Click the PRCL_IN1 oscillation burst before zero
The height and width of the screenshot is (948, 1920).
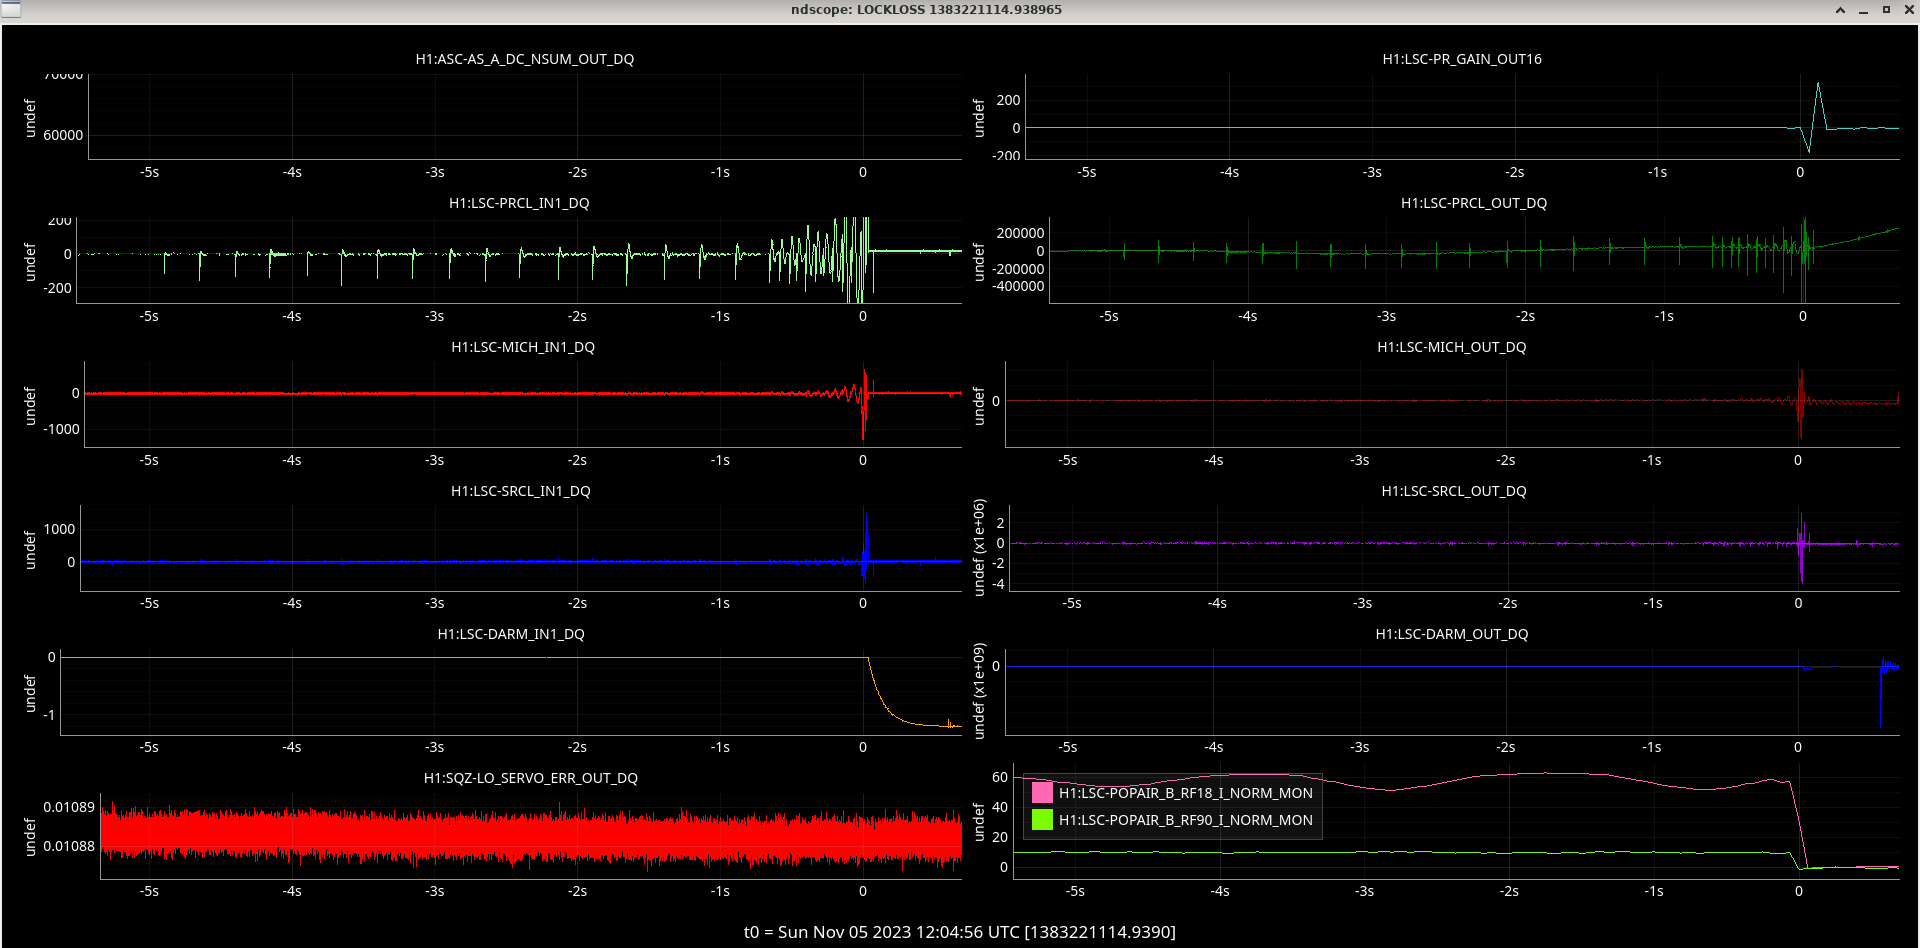coord(820,256)
